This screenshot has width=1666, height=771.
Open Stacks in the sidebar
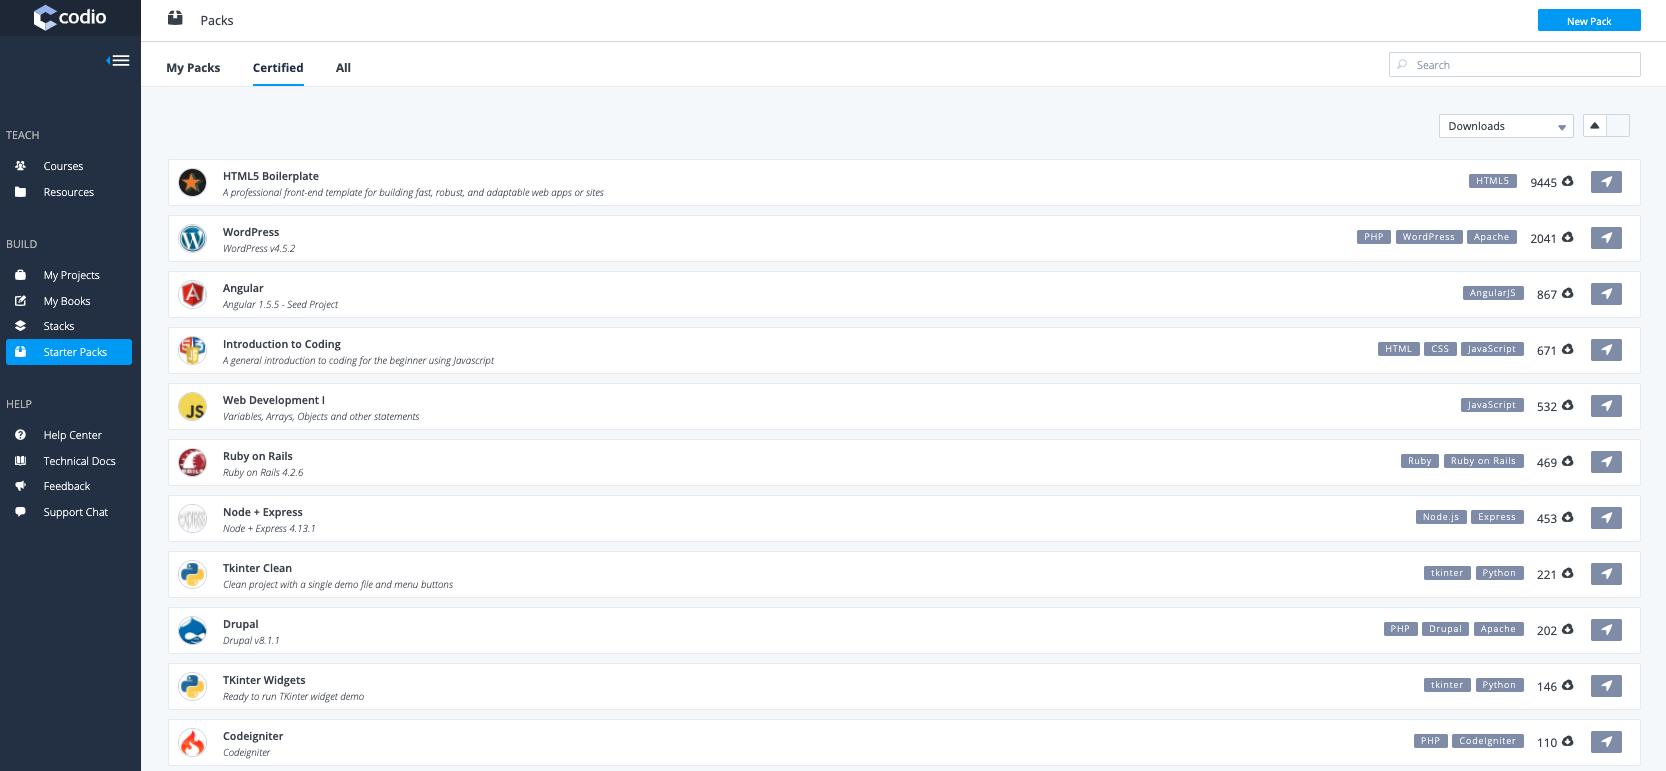[58, 326]
